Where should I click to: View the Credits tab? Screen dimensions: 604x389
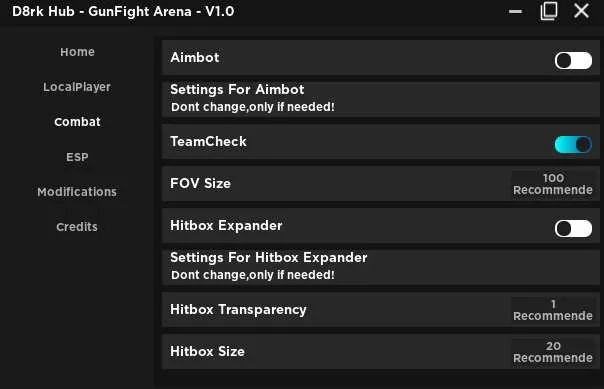coord(77,227)
